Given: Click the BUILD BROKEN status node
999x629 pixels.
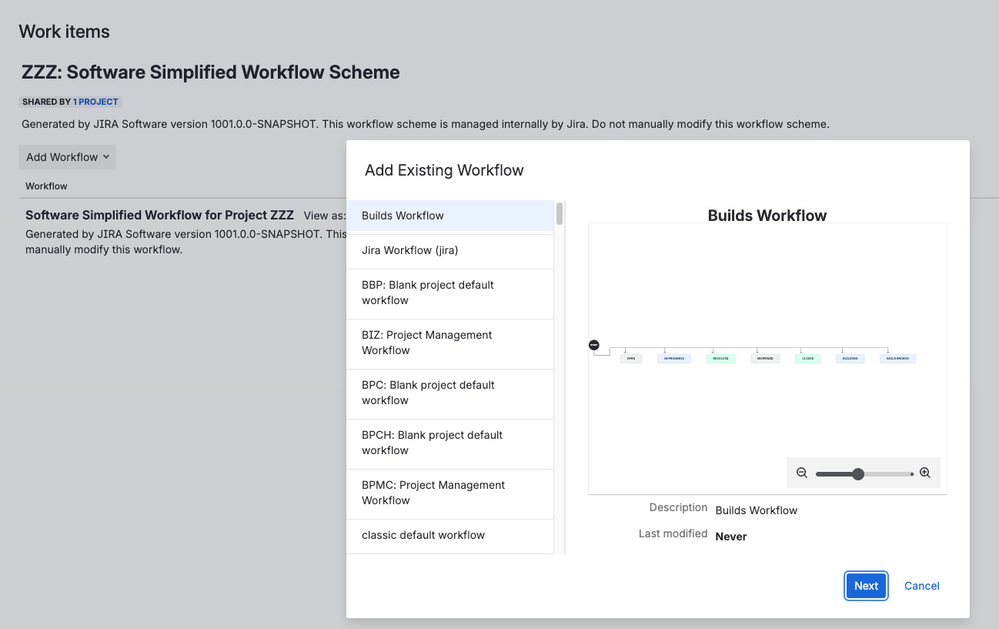Looking at the screenshot, I should [x=897, y=358].
